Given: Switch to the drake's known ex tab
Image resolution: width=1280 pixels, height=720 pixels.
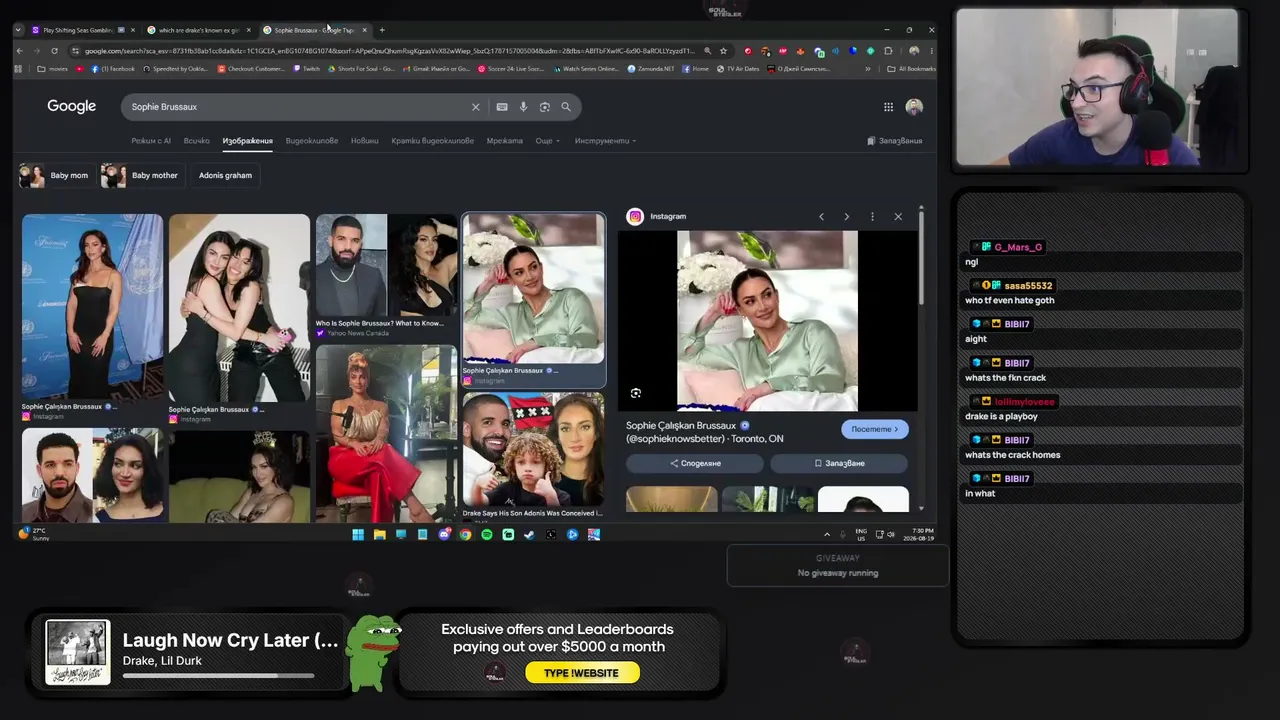Looking at the screenshot, I should tap(199, 30).
